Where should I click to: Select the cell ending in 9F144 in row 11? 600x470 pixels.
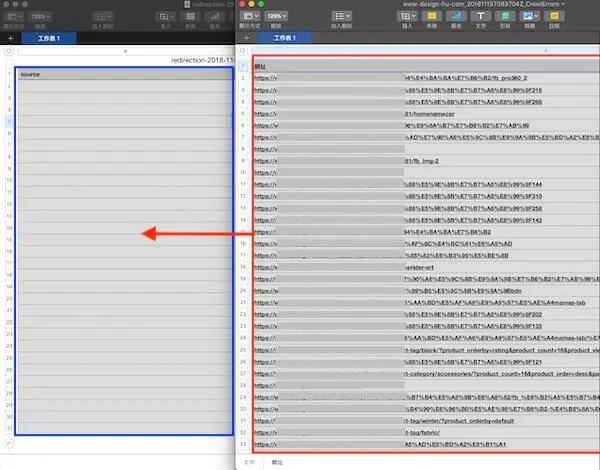(x=426, y=184)
